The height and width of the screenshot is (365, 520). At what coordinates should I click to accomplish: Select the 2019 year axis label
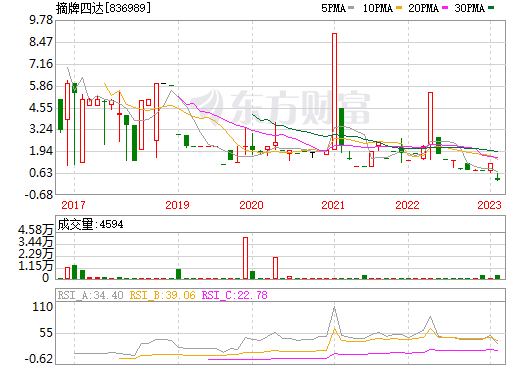pyautogui.click(x=177, y=205)
